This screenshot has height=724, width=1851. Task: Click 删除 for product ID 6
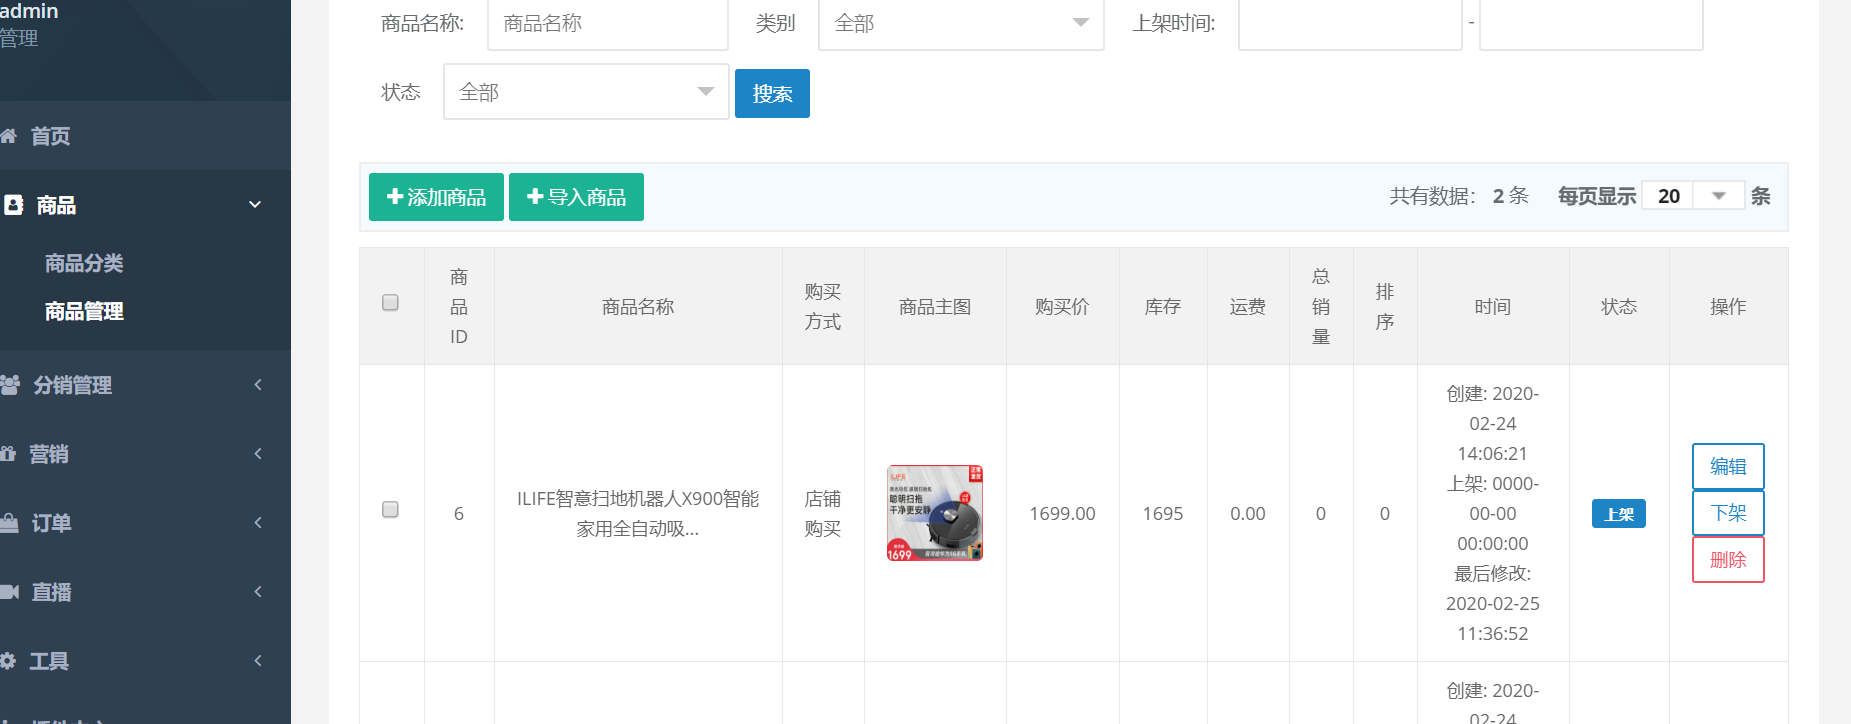click(x=1728, y=560)
